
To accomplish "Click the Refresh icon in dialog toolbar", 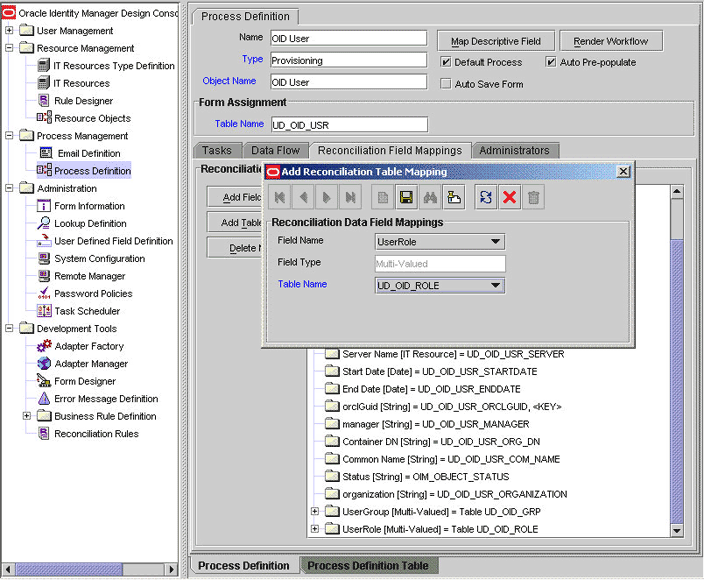I will tap(486, 197).
